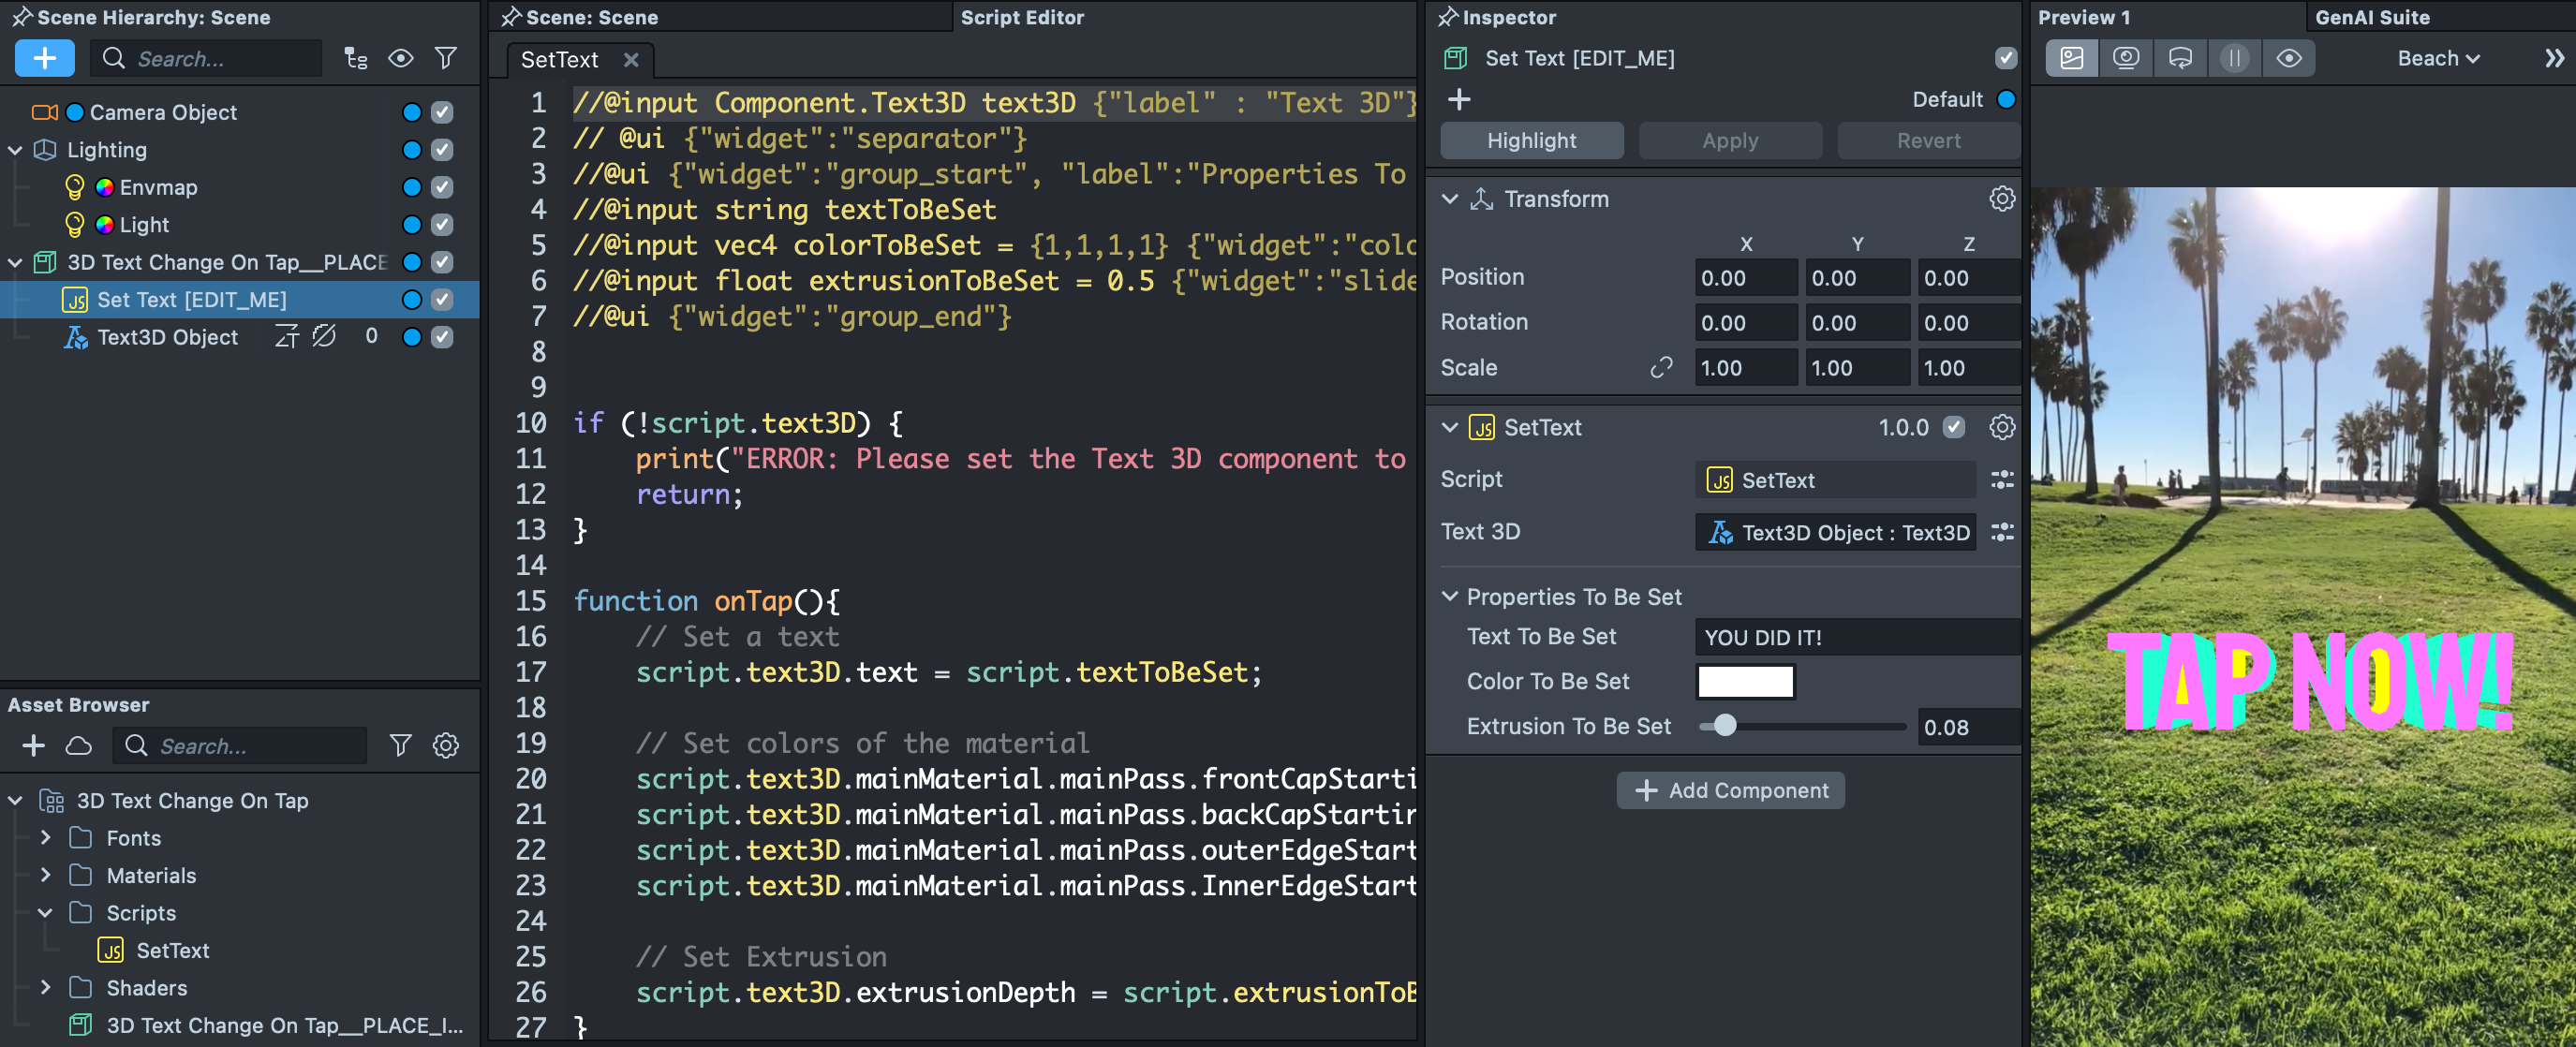Click the Scale link proportions icon
Screen dimensions: 2576x1047
coord(1661,367)
